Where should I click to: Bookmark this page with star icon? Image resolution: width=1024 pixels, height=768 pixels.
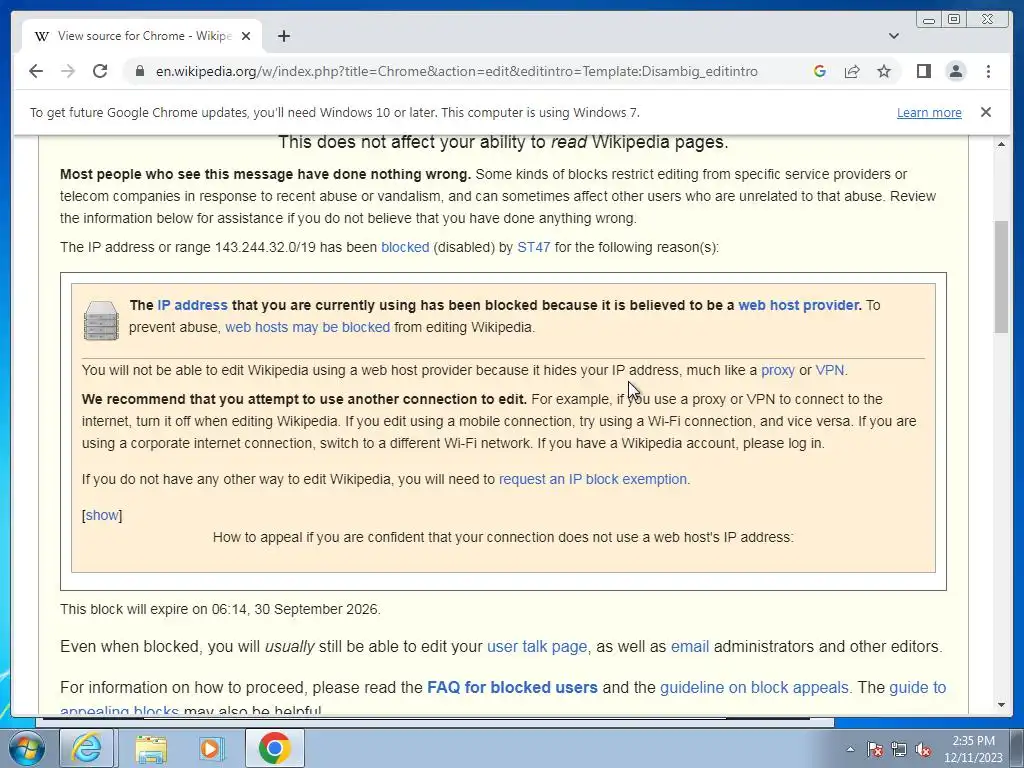click(x=884, y=71)
